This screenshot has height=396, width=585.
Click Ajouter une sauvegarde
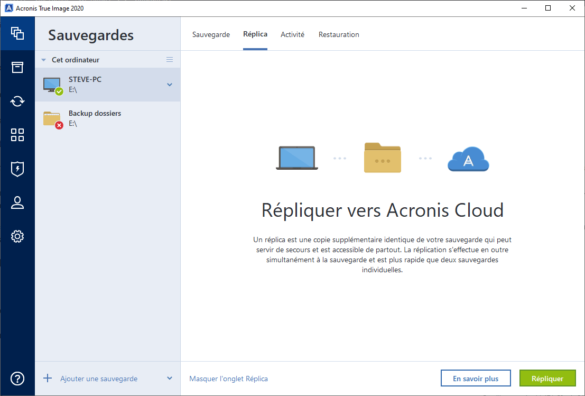point(99,378)
